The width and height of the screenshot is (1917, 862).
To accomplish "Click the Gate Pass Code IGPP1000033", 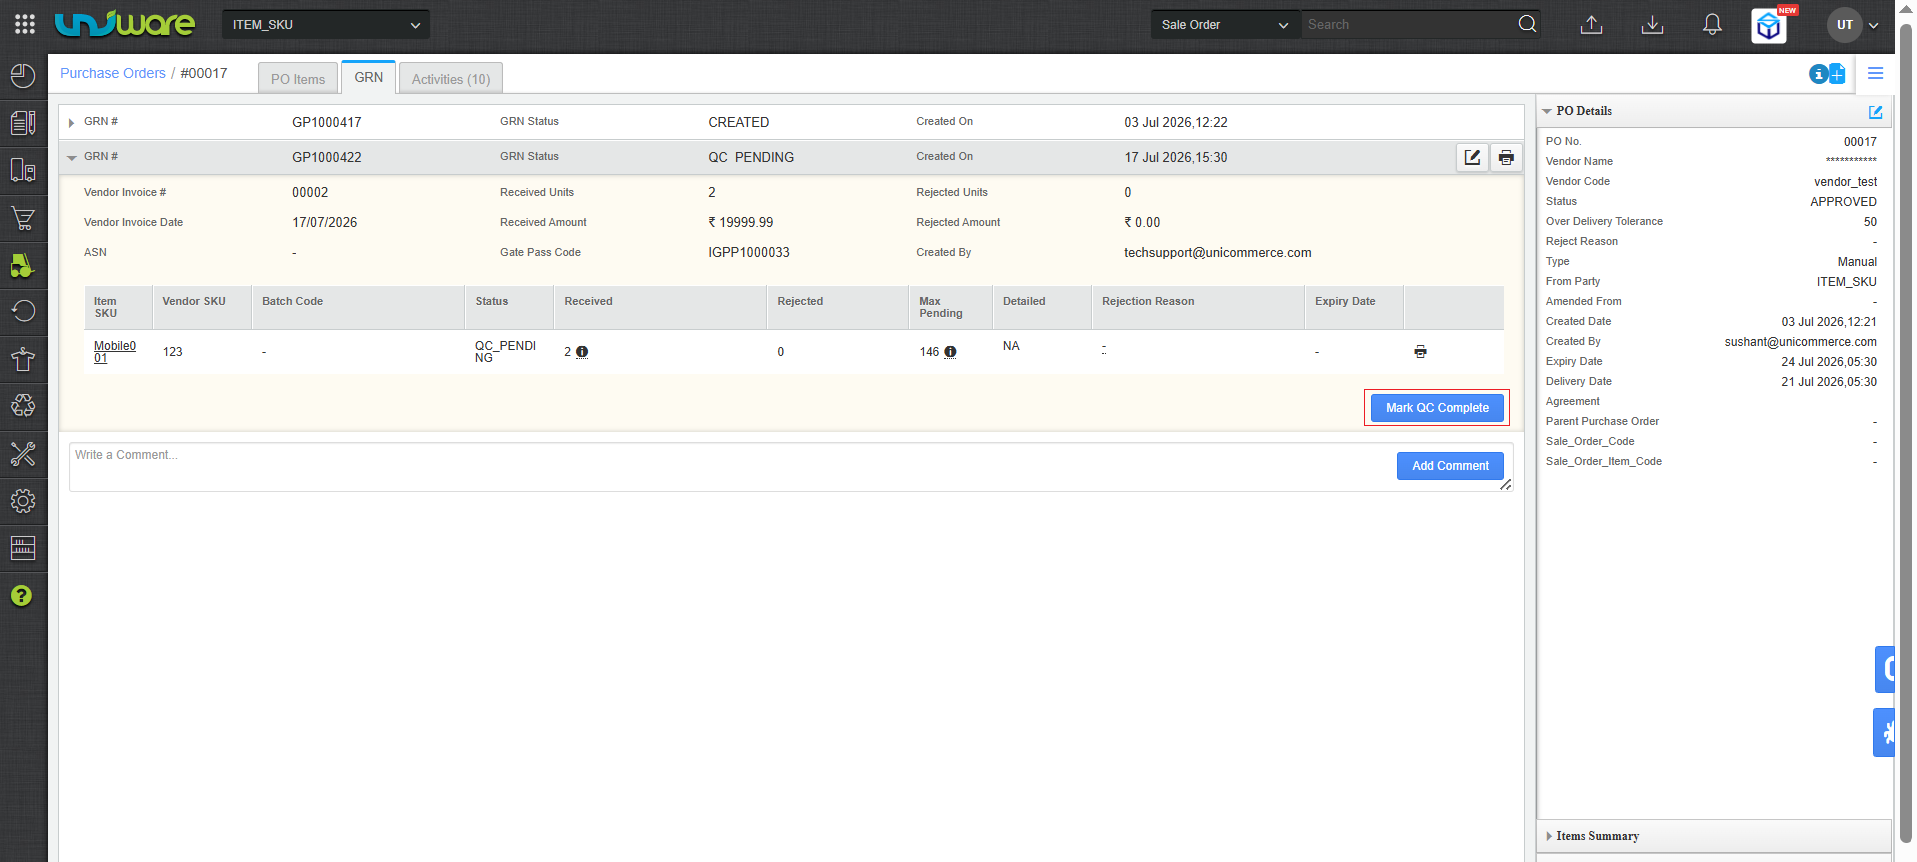I will (x=749, y=253).
